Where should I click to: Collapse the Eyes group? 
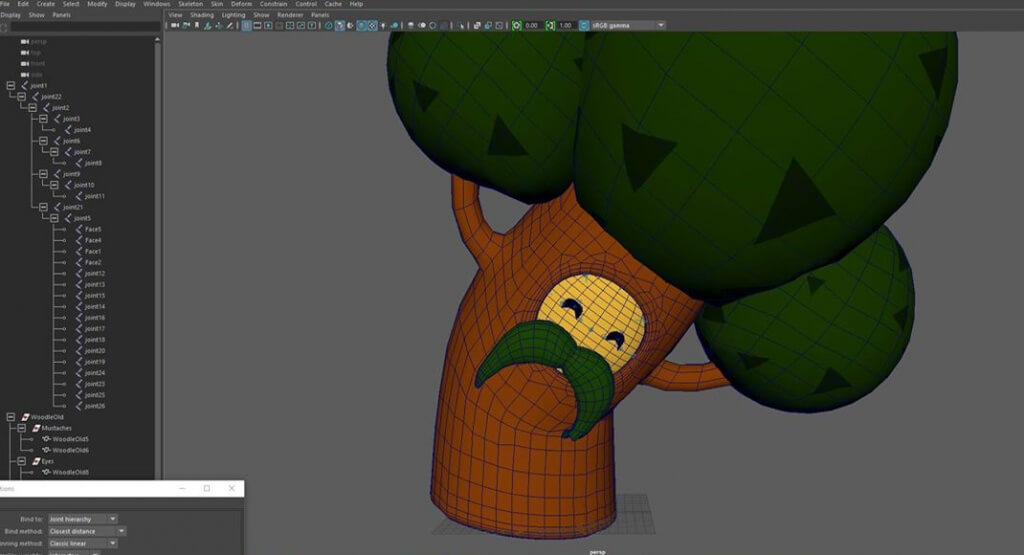pos(22,461)
